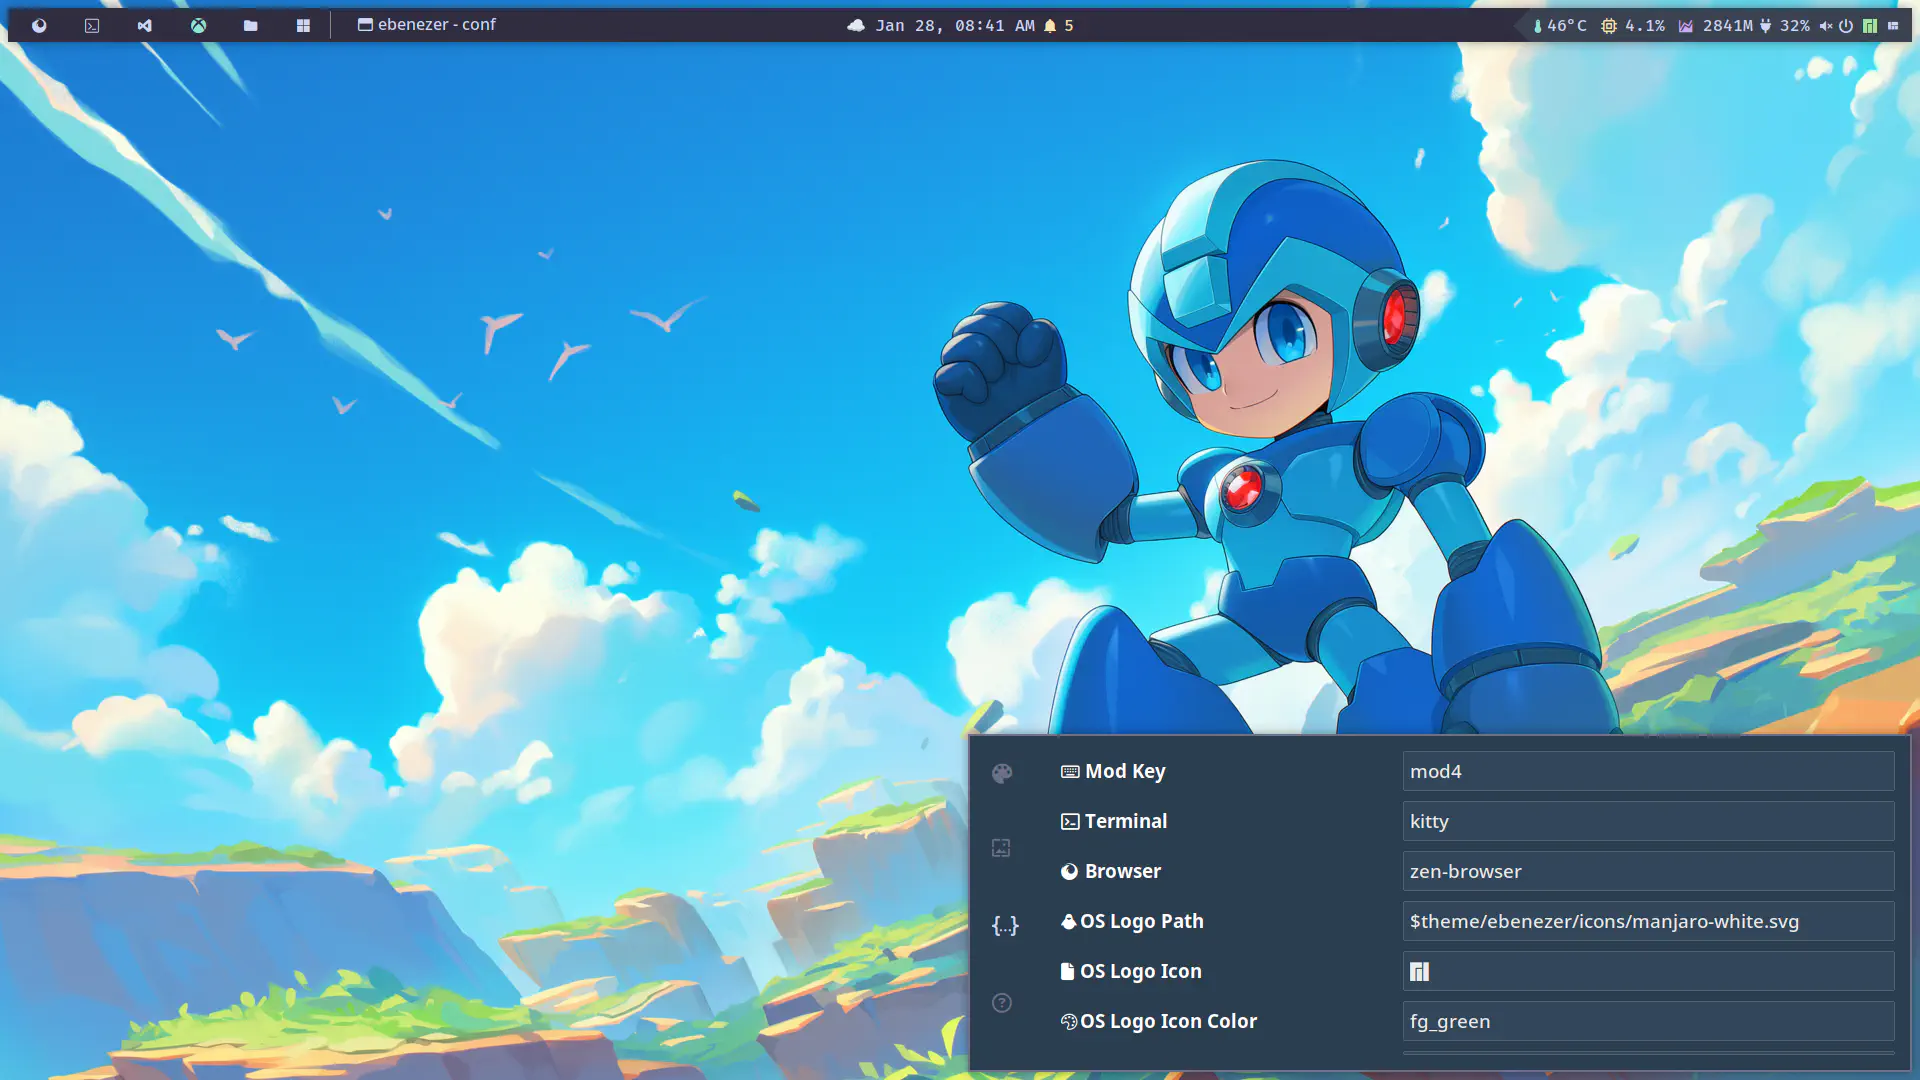
Task: Select the curly braces sidebar icon
Action: click(1004, 925)
